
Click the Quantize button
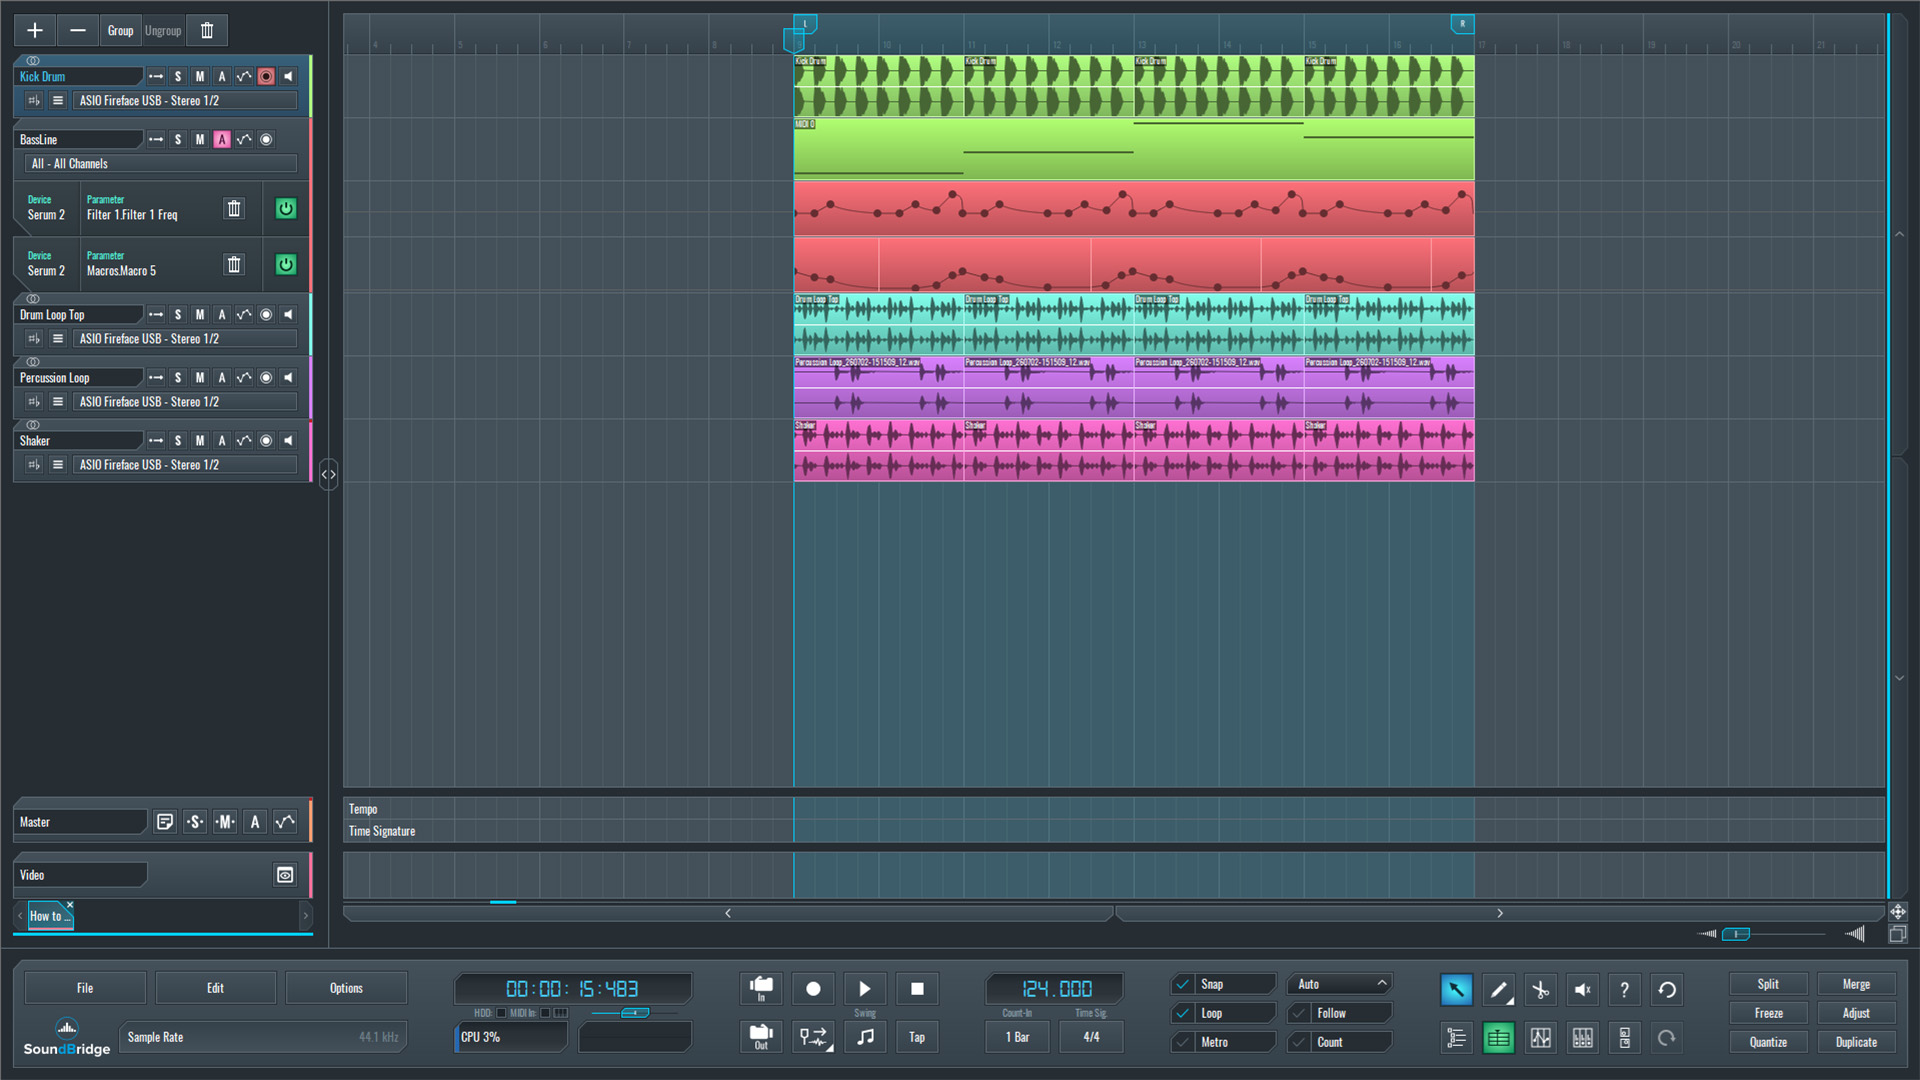point(1768,1042)
